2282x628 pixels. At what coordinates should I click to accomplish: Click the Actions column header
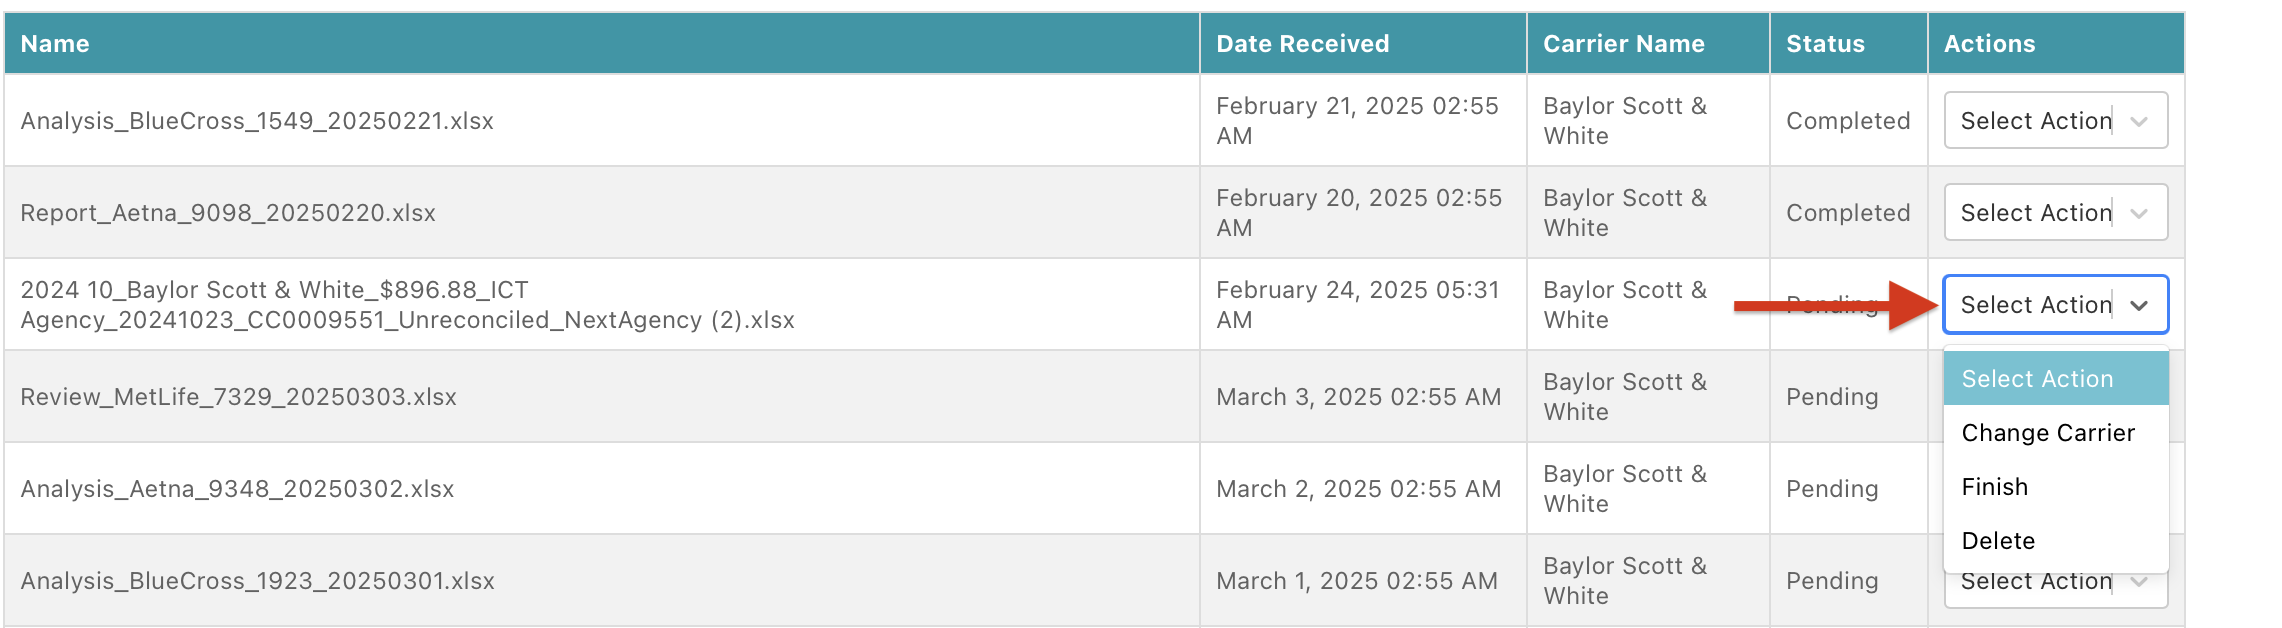[1989, 44]
